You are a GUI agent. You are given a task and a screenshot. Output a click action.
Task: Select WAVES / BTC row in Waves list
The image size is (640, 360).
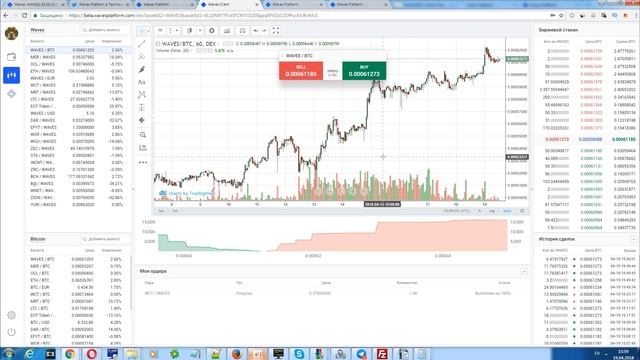77,50
